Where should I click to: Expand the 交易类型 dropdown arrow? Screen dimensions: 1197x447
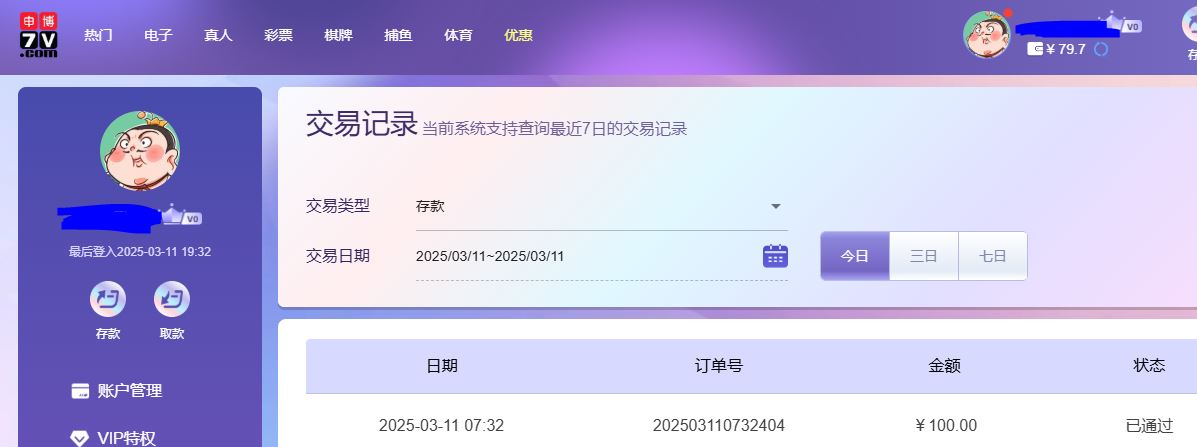[775, 207]
